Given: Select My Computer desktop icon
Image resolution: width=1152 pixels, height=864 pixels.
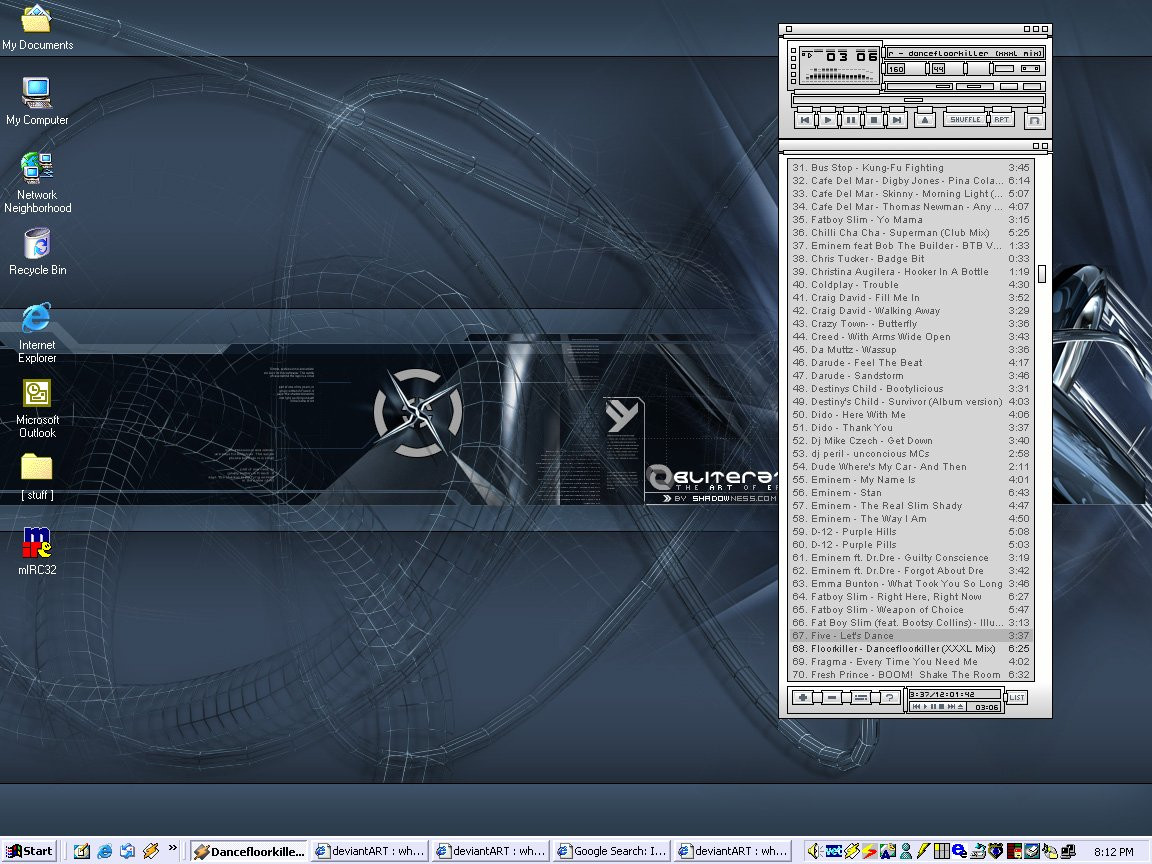Looking at the screenshot, I should point(37,101).
